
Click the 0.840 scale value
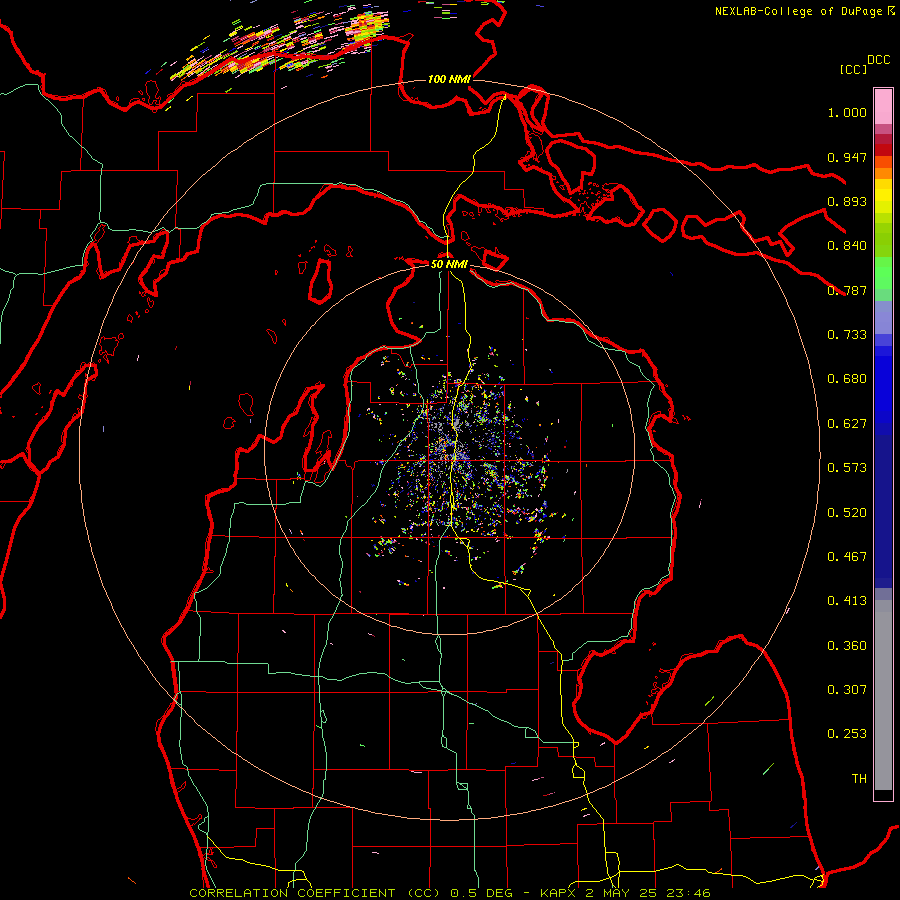tap(847, 246)
